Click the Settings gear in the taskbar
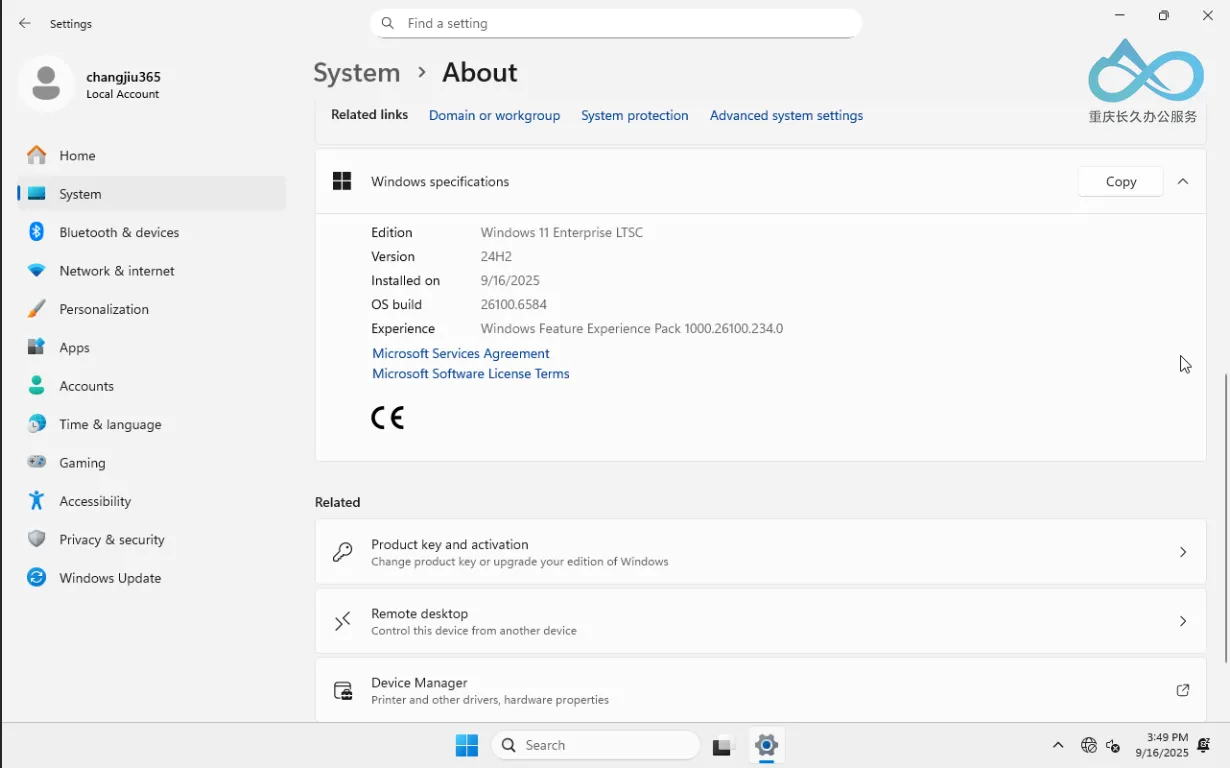 (x=767, y=745)
